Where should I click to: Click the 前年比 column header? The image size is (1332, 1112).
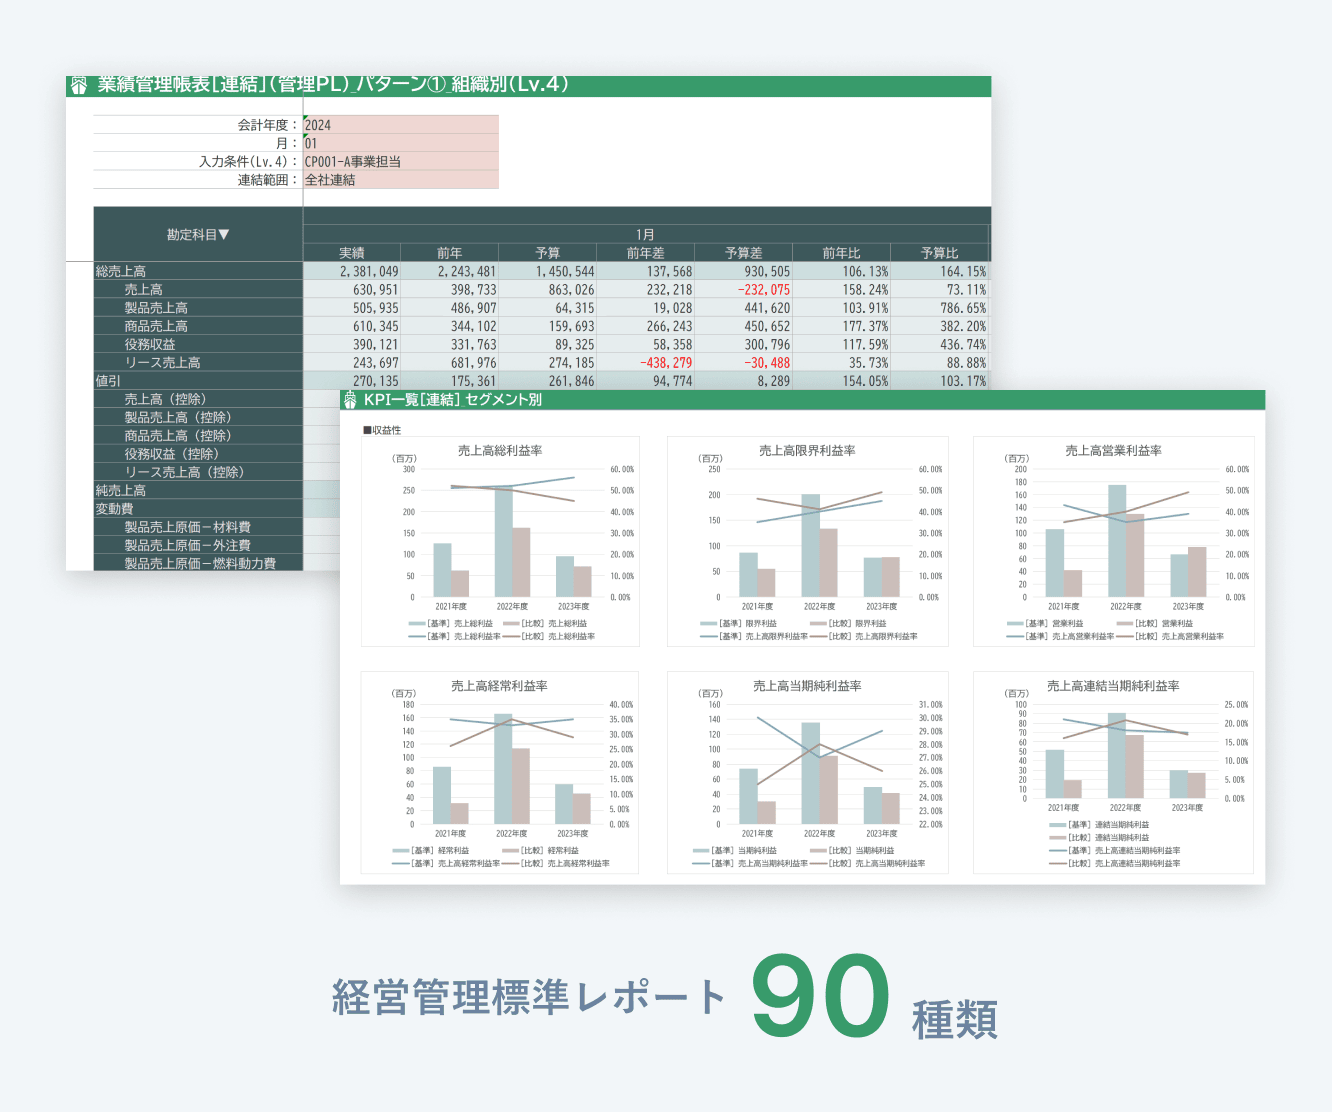pyautogui.click(x=841, y=253)
